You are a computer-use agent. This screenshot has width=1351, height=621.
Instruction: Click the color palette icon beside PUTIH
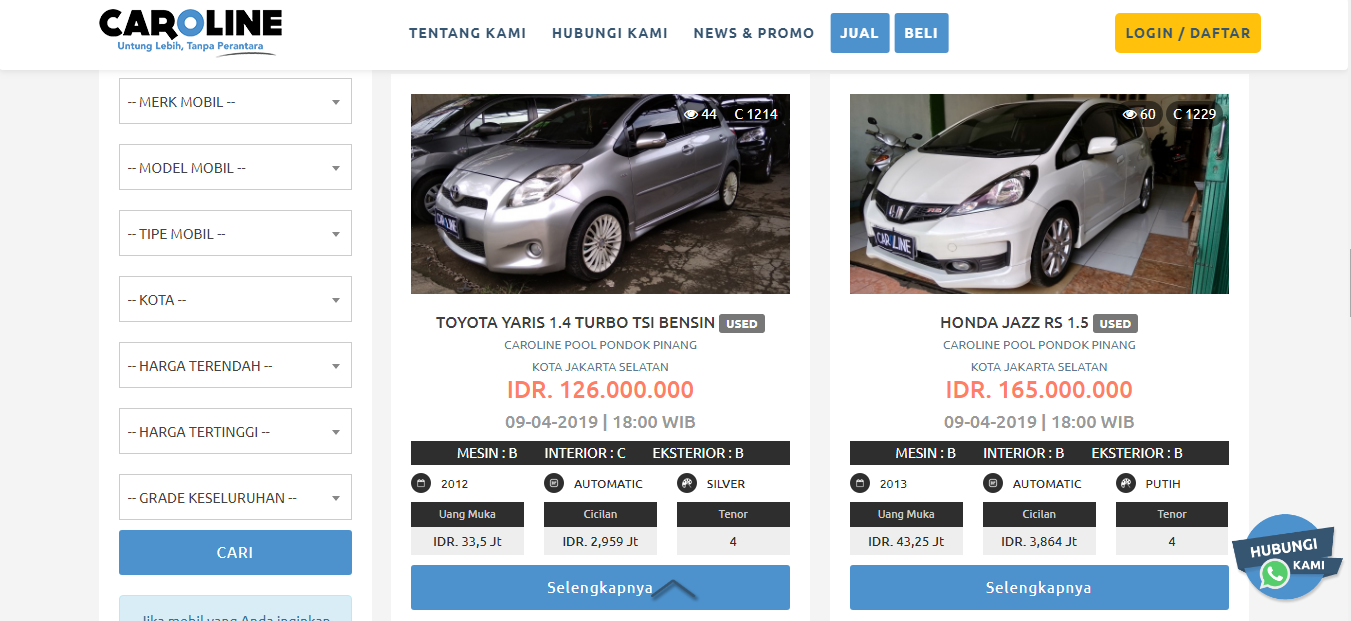pyautogui.click(x=1126, y=484)
